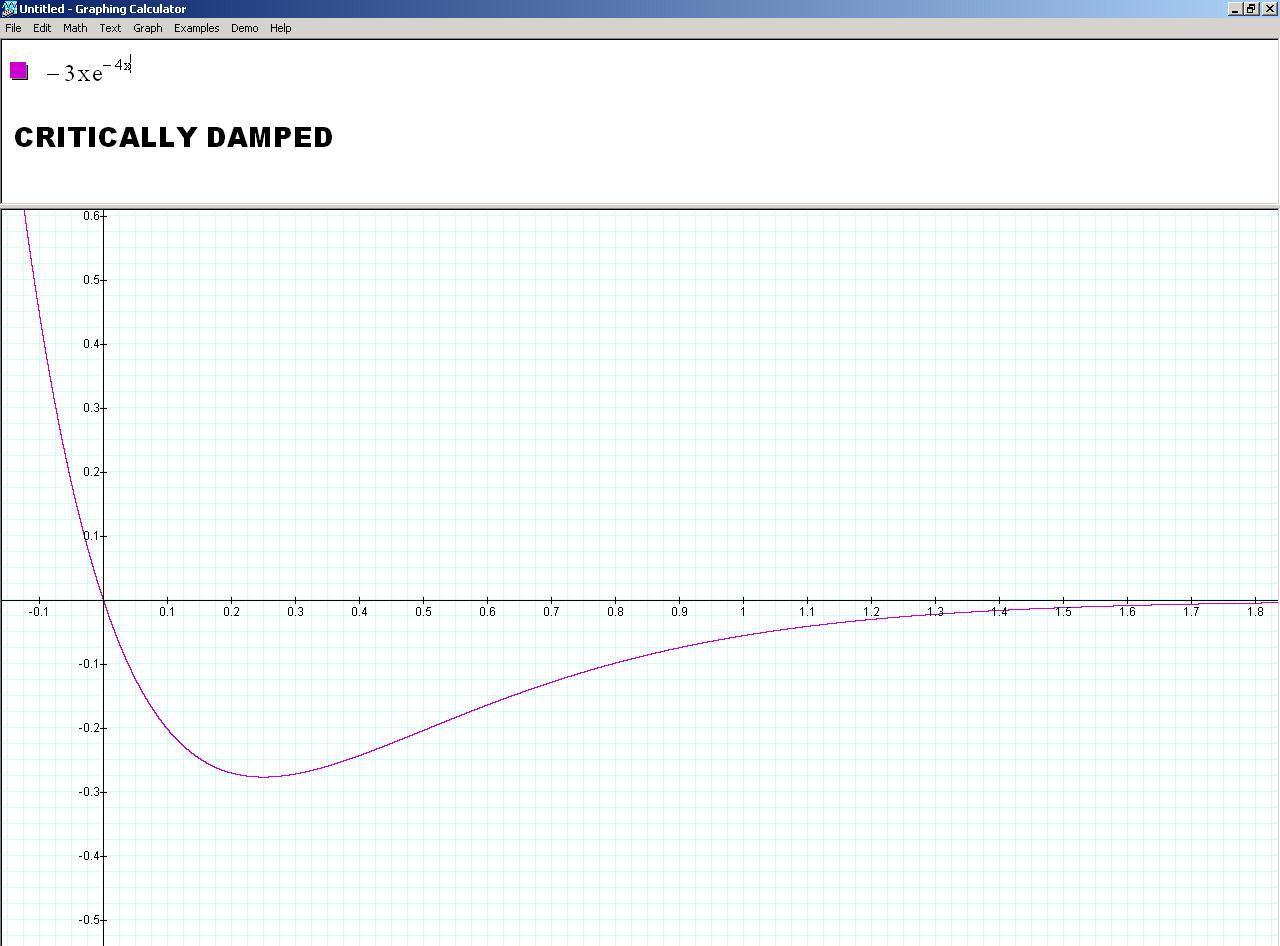The width and height of the screenshot is (1280, 946).
Task: Open the Graph menu
Action: [x=148, y=28]
